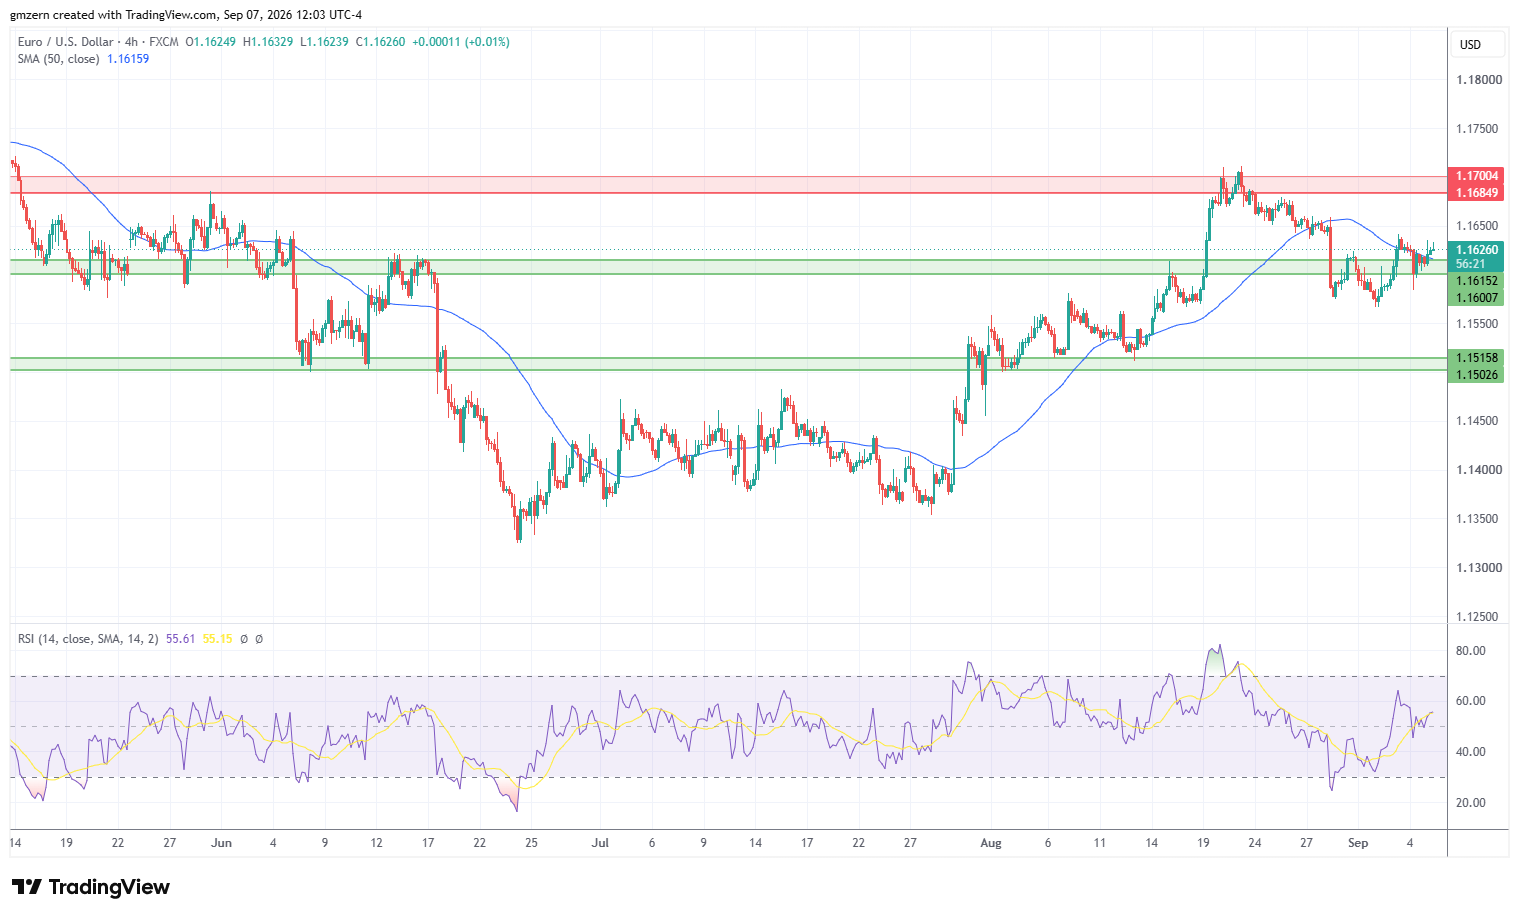Click the "gmzern created with TradingView.com" header text
This screenshot has width=1519, height=917.
coord(113,15)
